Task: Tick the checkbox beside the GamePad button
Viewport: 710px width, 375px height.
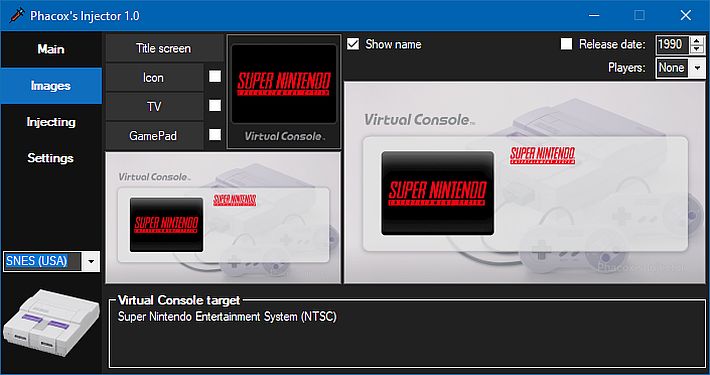Action: tap(215, 135)
